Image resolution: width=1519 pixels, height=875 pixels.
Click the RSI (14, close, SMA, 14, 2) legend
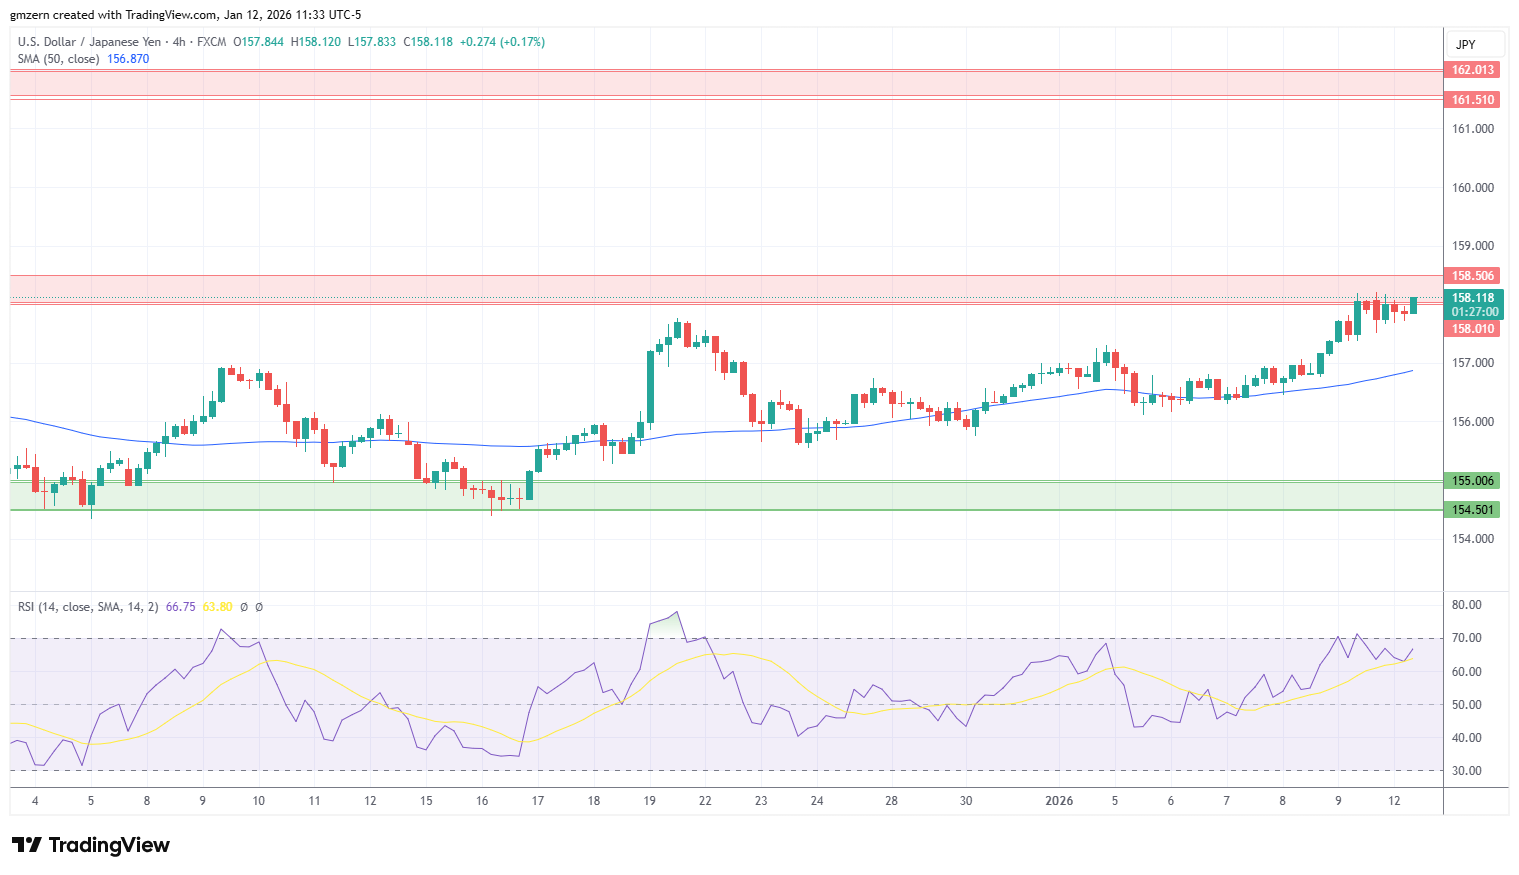(88, 607)
